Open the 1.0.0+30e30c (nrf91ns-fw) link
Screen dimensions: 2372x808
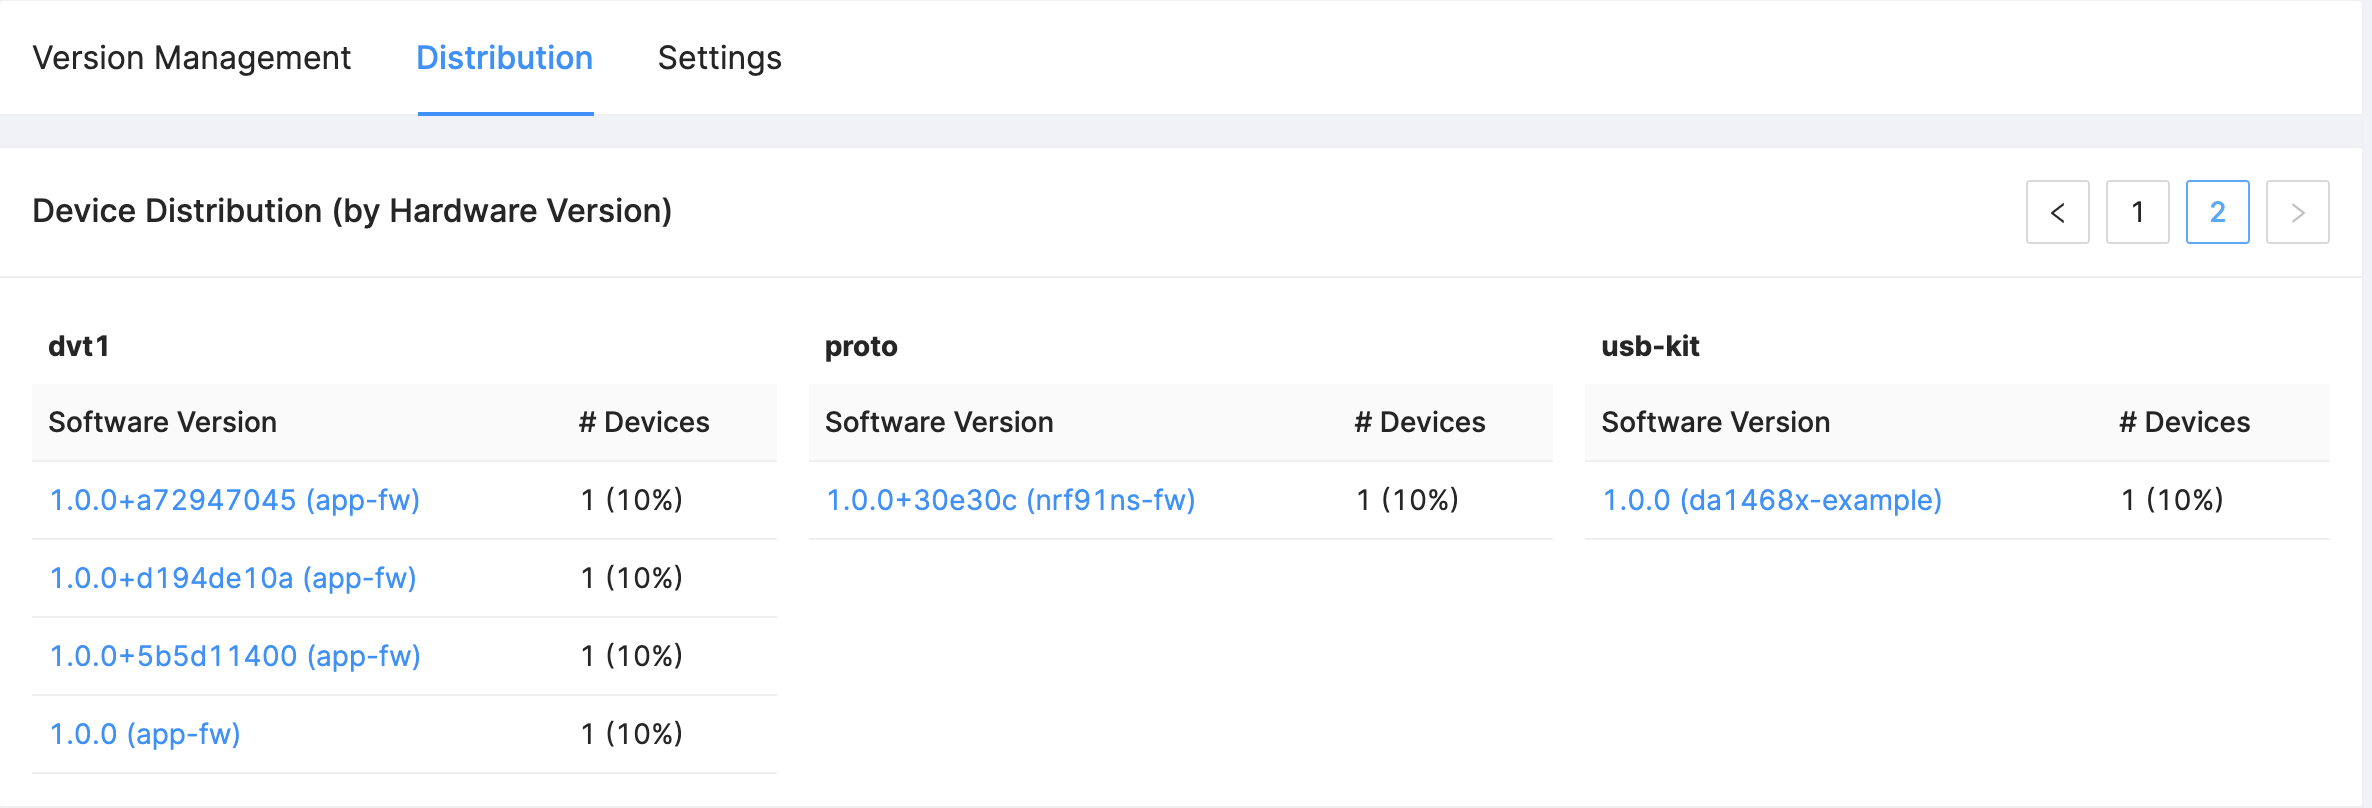1011,500
